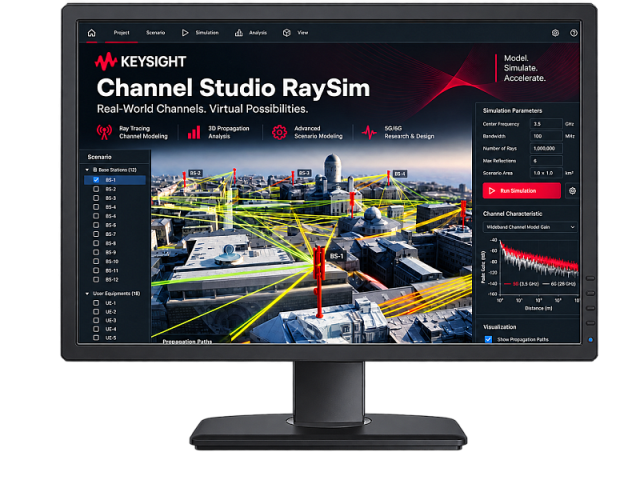Image resolution: width=640 pixels, height=480 pixels.
Task: Click the Number of Rays field
Action: [x=546, y=148]
